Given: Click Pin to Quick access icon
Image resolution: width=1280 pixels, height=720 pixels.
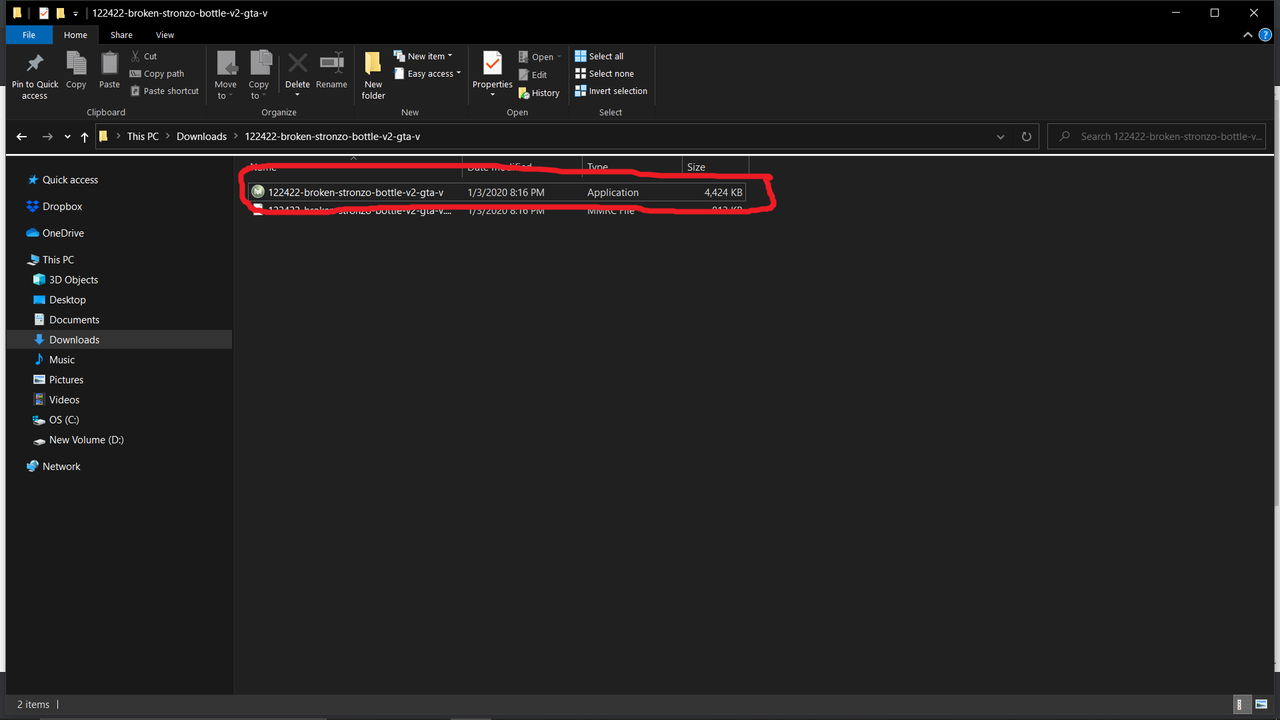Looking at the screenshot, I should click(x=35, y=74).
